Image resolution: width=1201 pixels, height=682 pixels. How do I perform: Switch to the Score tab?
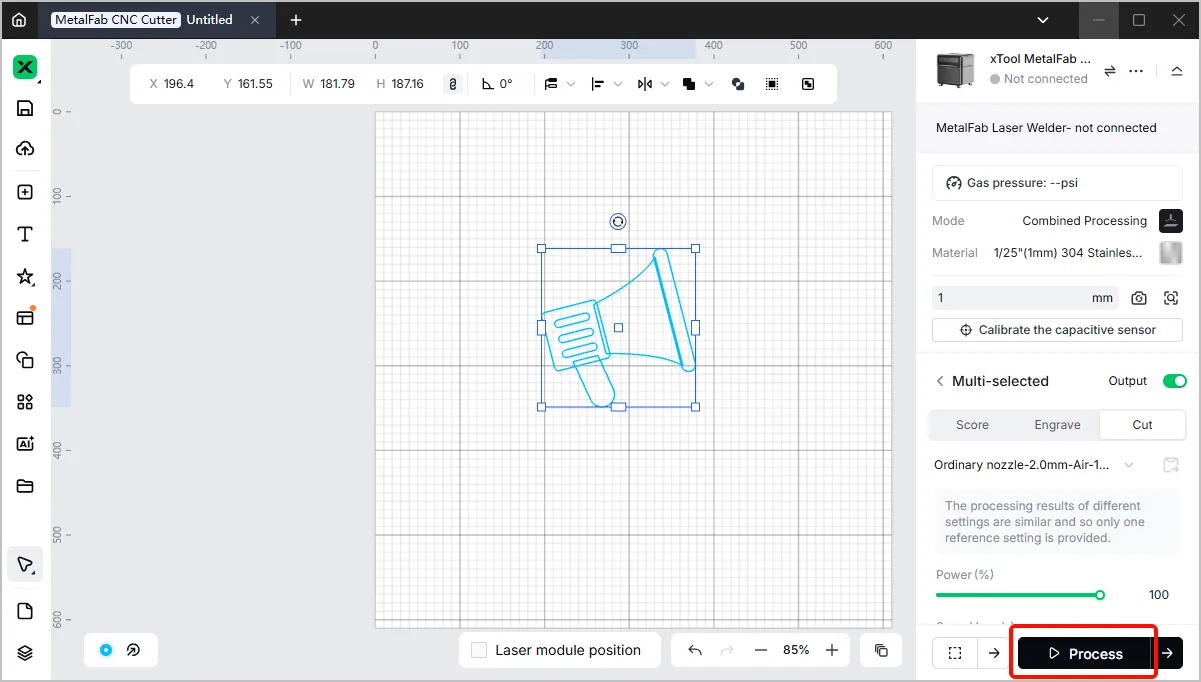tap(972, 425)
